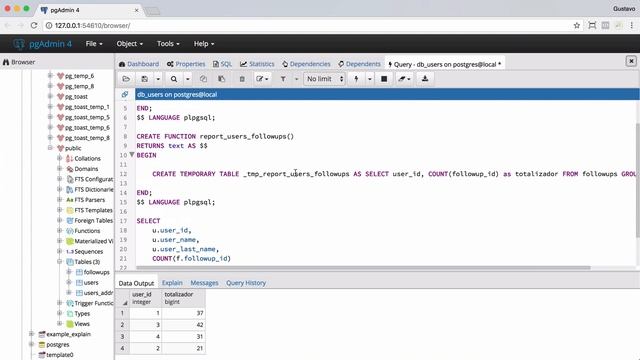Image resolution: width=640 pixels, height=360 pixels.
Task: Click the Delete trash icon
Action: click(x=242, y=79)
